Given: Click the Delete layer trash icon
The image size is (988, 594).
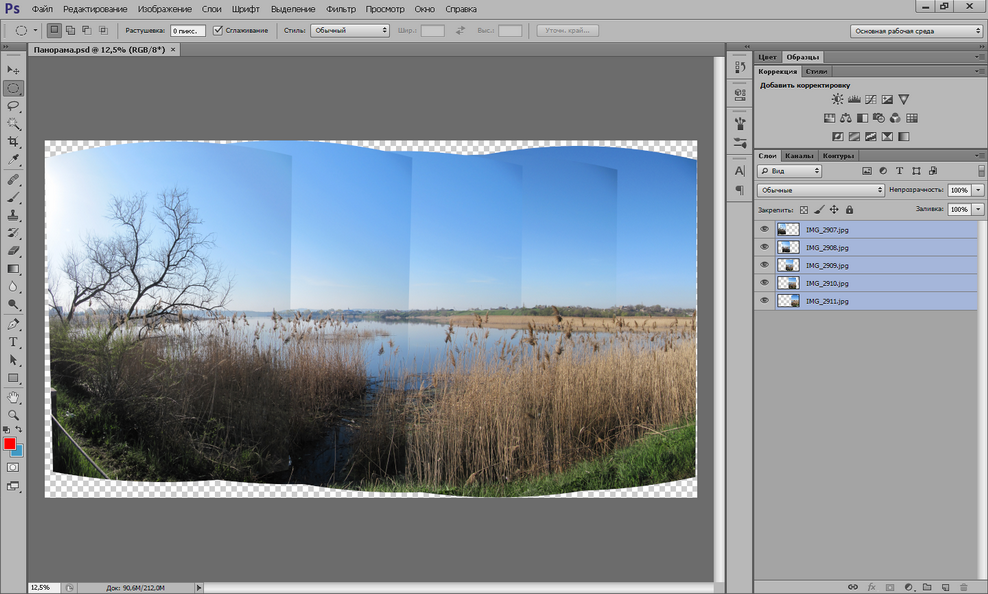Looking at the screenshot, I should click(963, 587).
